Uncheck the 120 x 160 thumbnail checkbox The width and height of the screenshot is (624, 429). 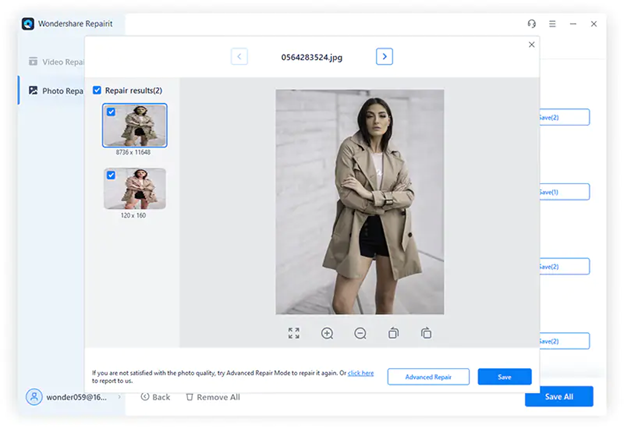pyautogui.click(x=111, y=175)
